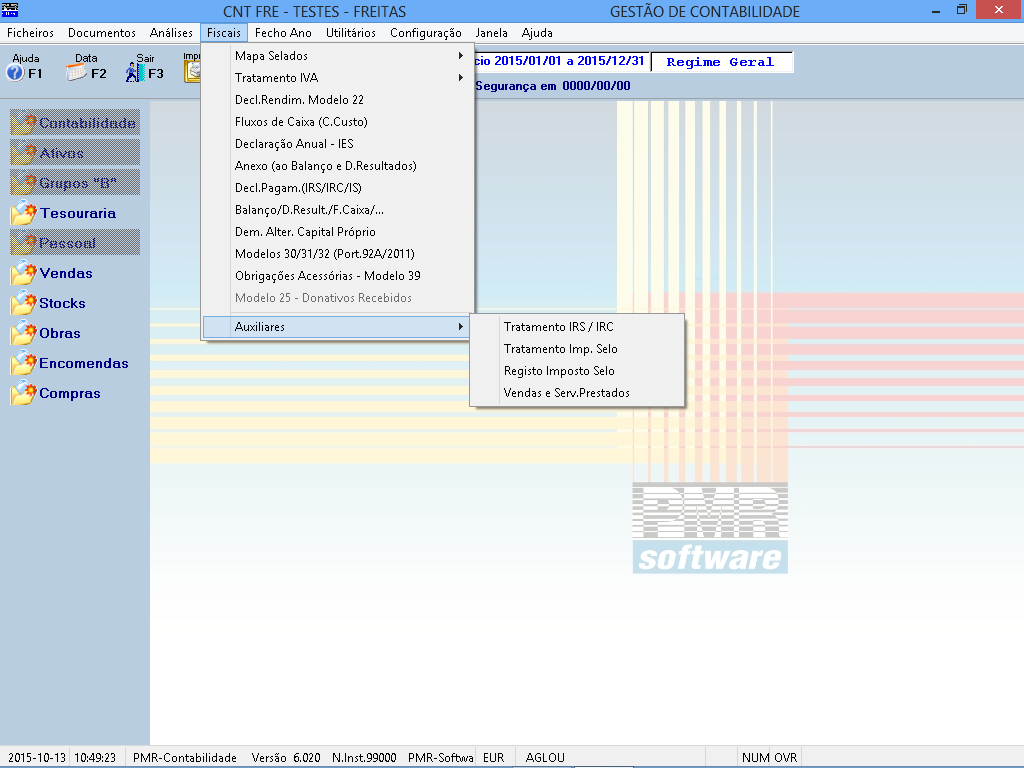Click PMR-Contabilidade in the status bar
The width and height of the screenshot is (1024, 768).
coord(185,758)
